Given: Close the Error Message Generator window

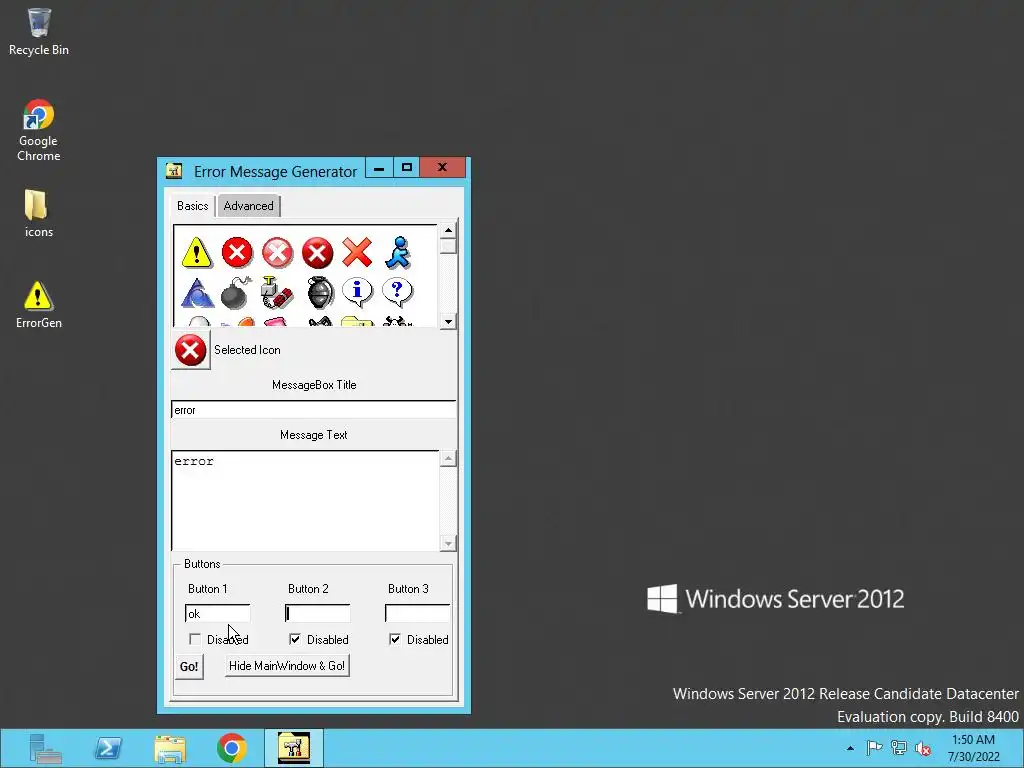Looking at the screenshot, I should click(x=442, y=168).
